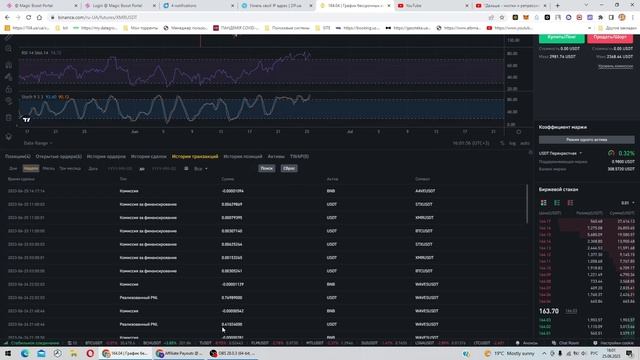Screen dimensions: 640x360
Task: Open the История позиций tab
Action: pyautogui.click(x=243, y=157)
